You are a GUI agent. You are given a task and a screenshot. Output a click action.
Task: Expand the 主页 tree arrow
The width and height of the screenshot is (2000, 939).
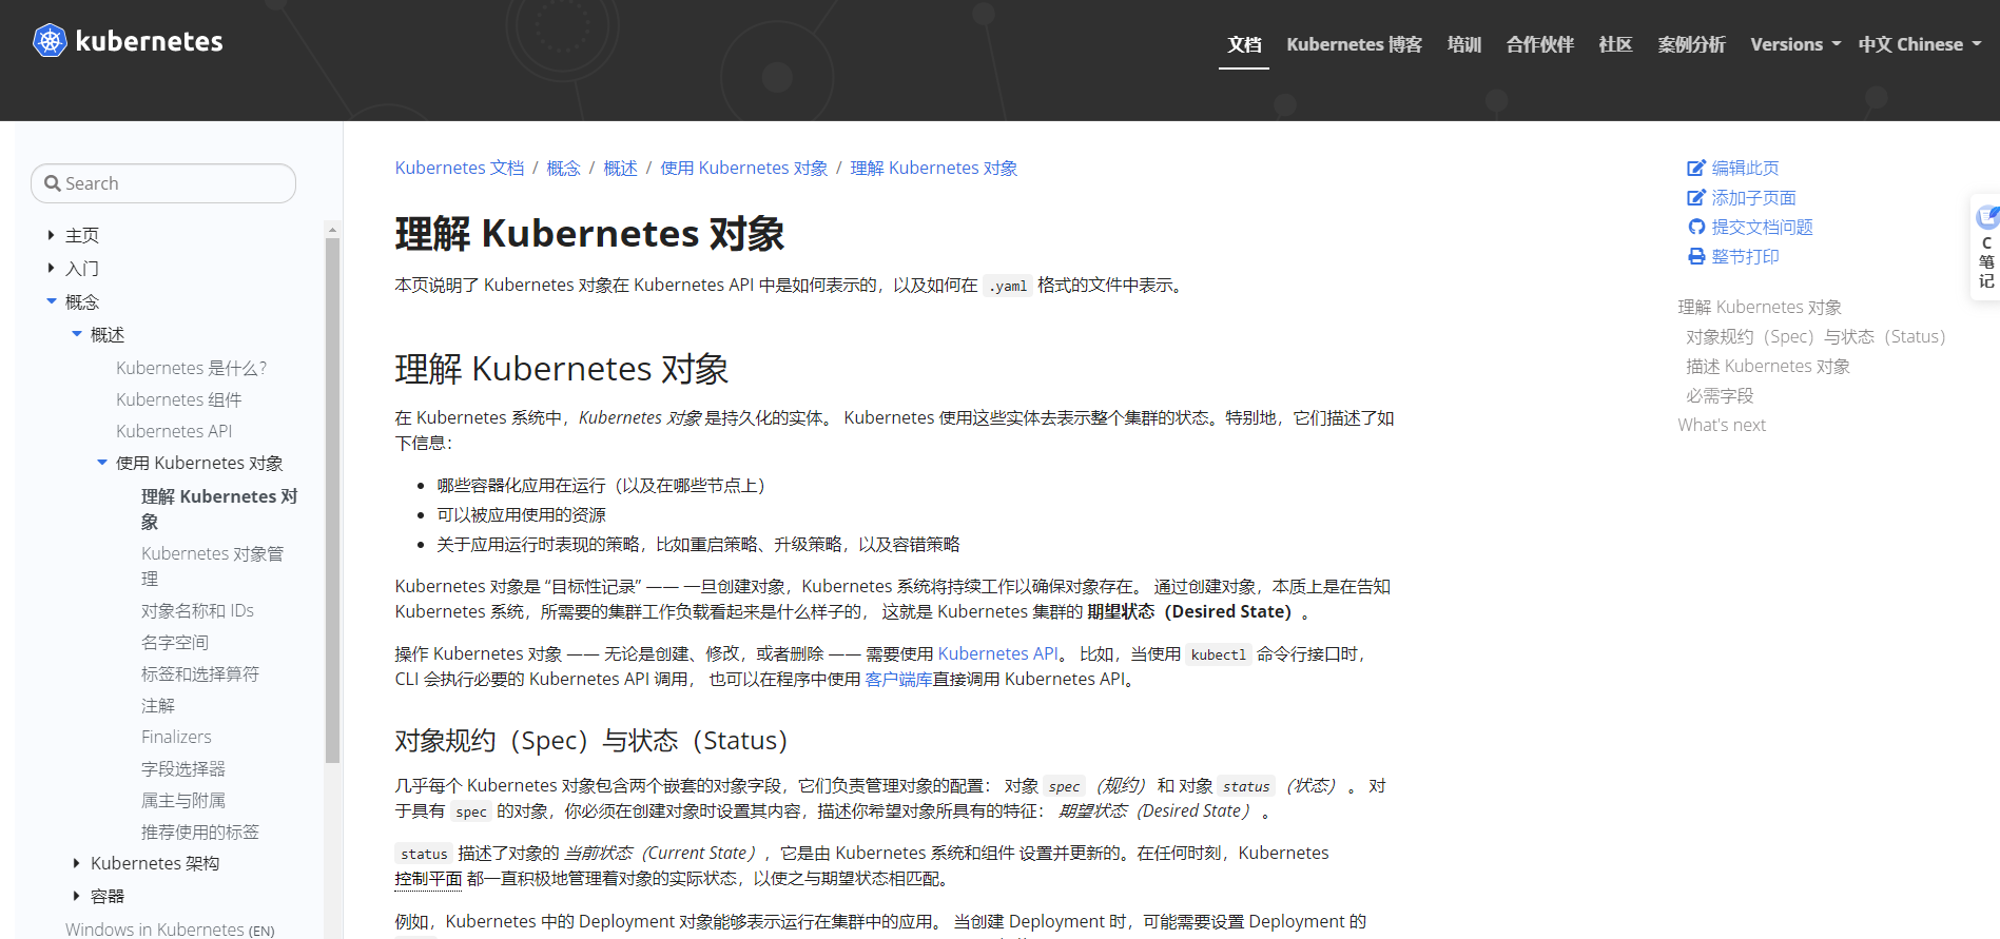(x=51, y=235)
